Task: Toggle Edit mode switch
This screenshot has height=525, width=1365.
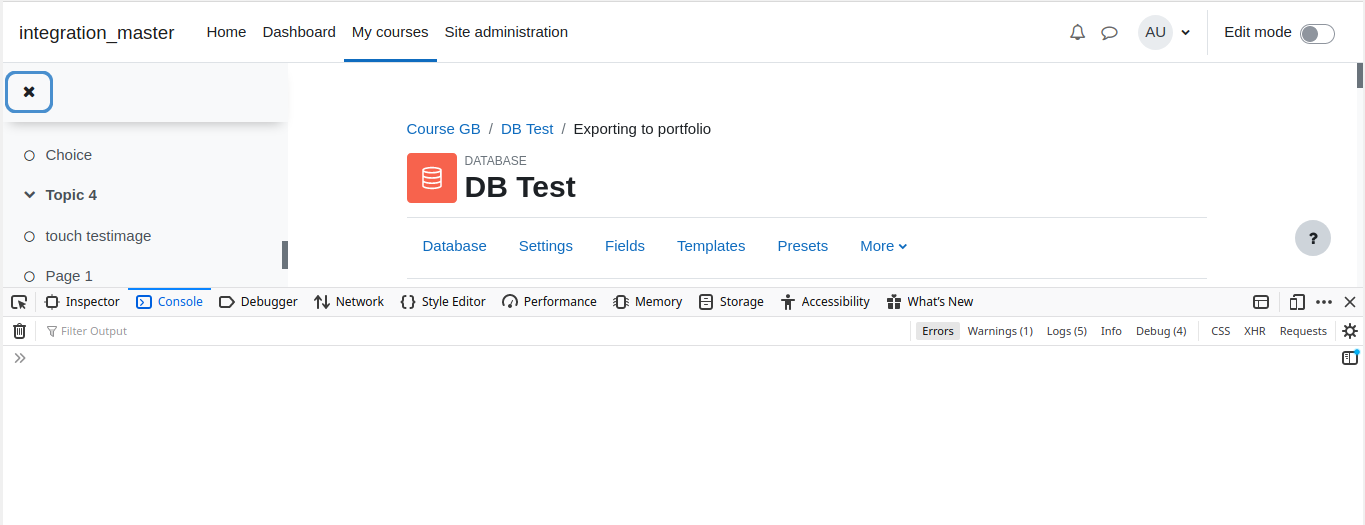Action: (1317, 34)
